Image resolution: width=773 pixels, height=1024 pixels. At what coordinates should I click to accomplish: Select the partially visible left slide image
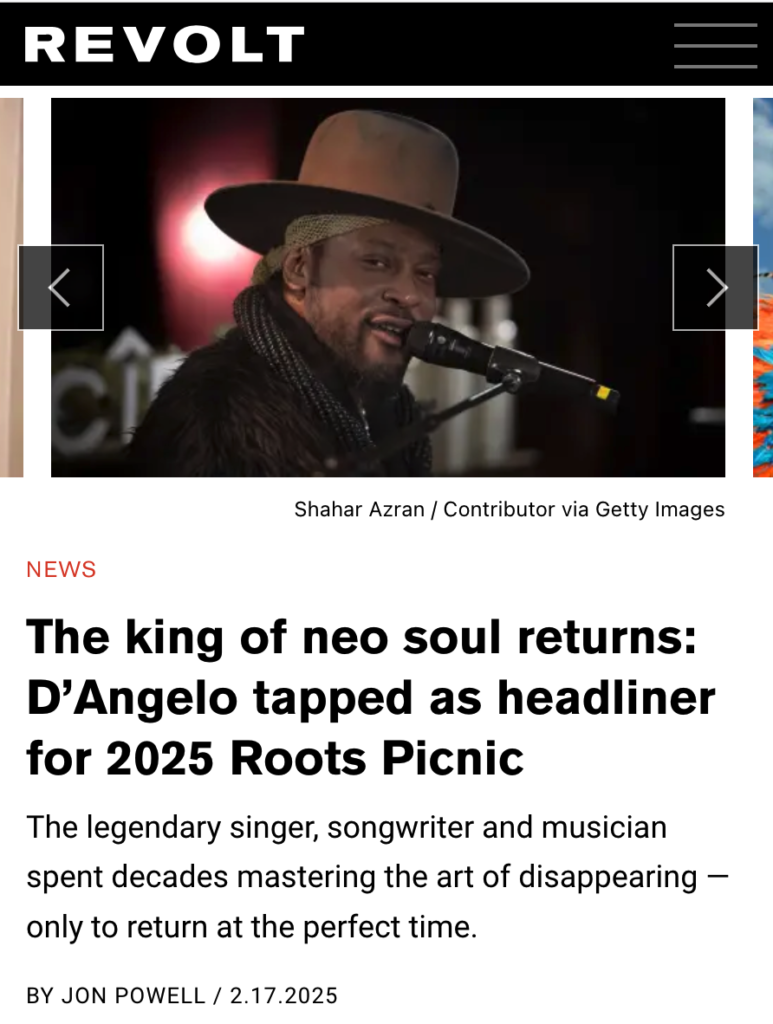(11, 287)
